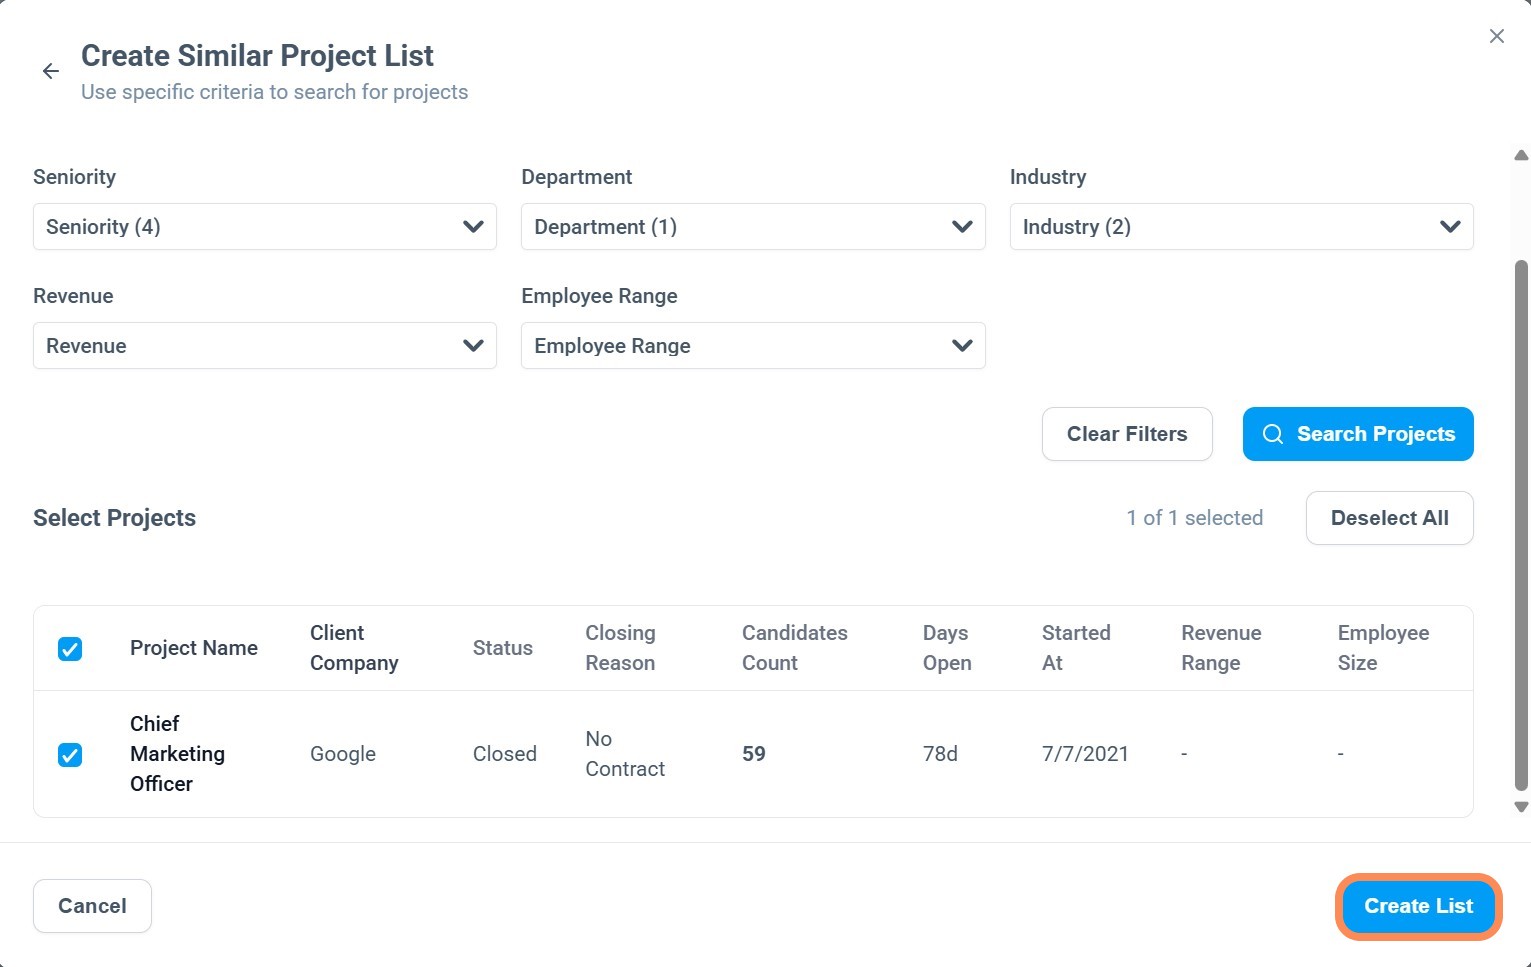
Task: Click the Project Name column header
Action: (x=194, y=648)
